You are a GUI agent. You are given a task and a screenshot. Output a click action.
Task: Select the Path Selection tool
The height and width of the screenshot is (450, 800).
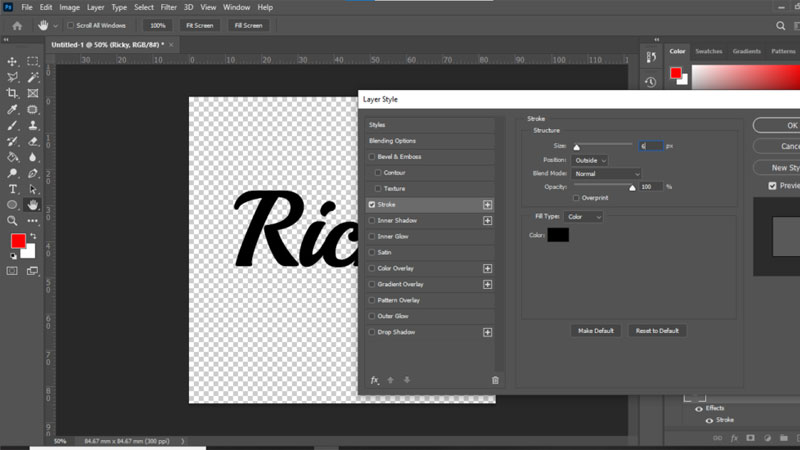tap(33, 189)
